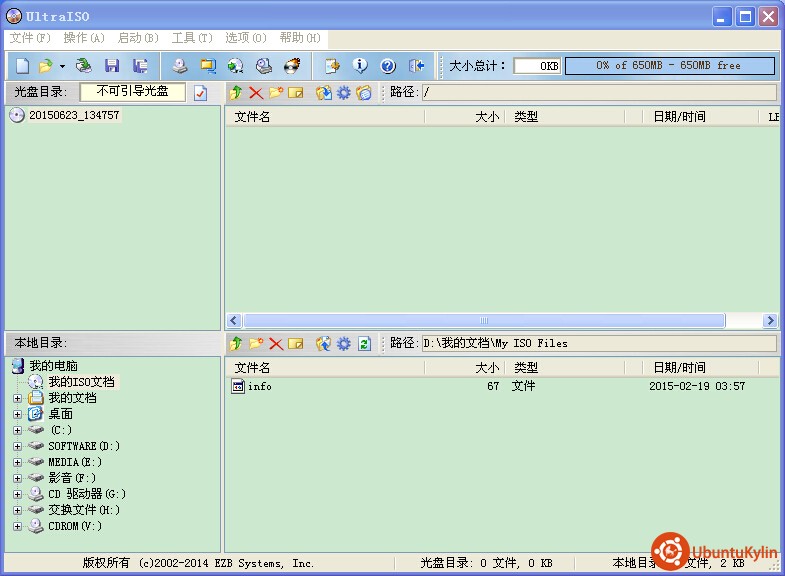Open an image file with Open icon
The image size is (785, 576).
coord(46,66)
